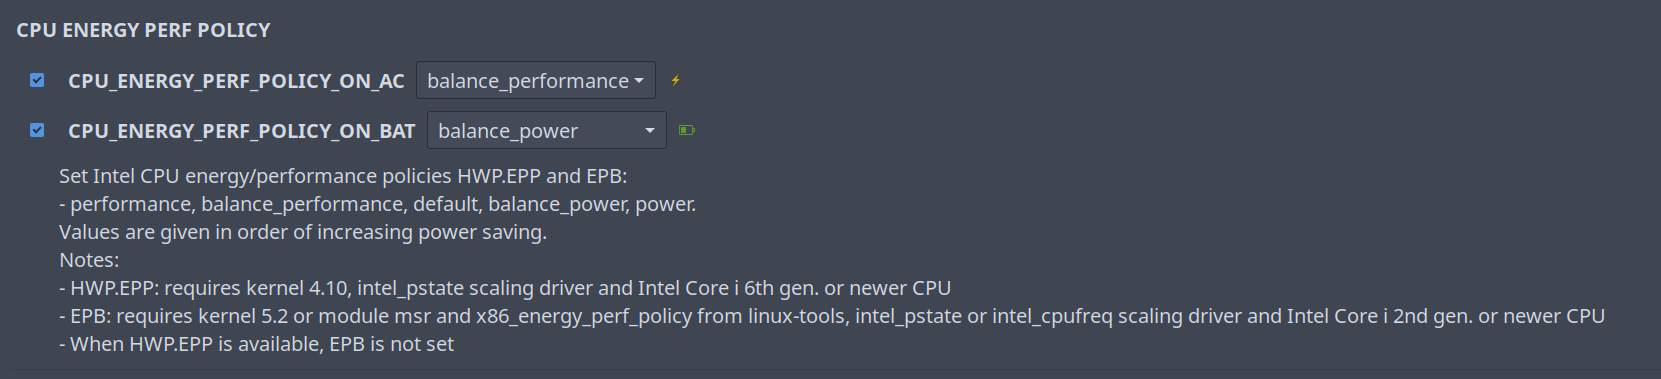Open the balance_performance dropdown
The image size is (1661, 379).
point(536,80)
